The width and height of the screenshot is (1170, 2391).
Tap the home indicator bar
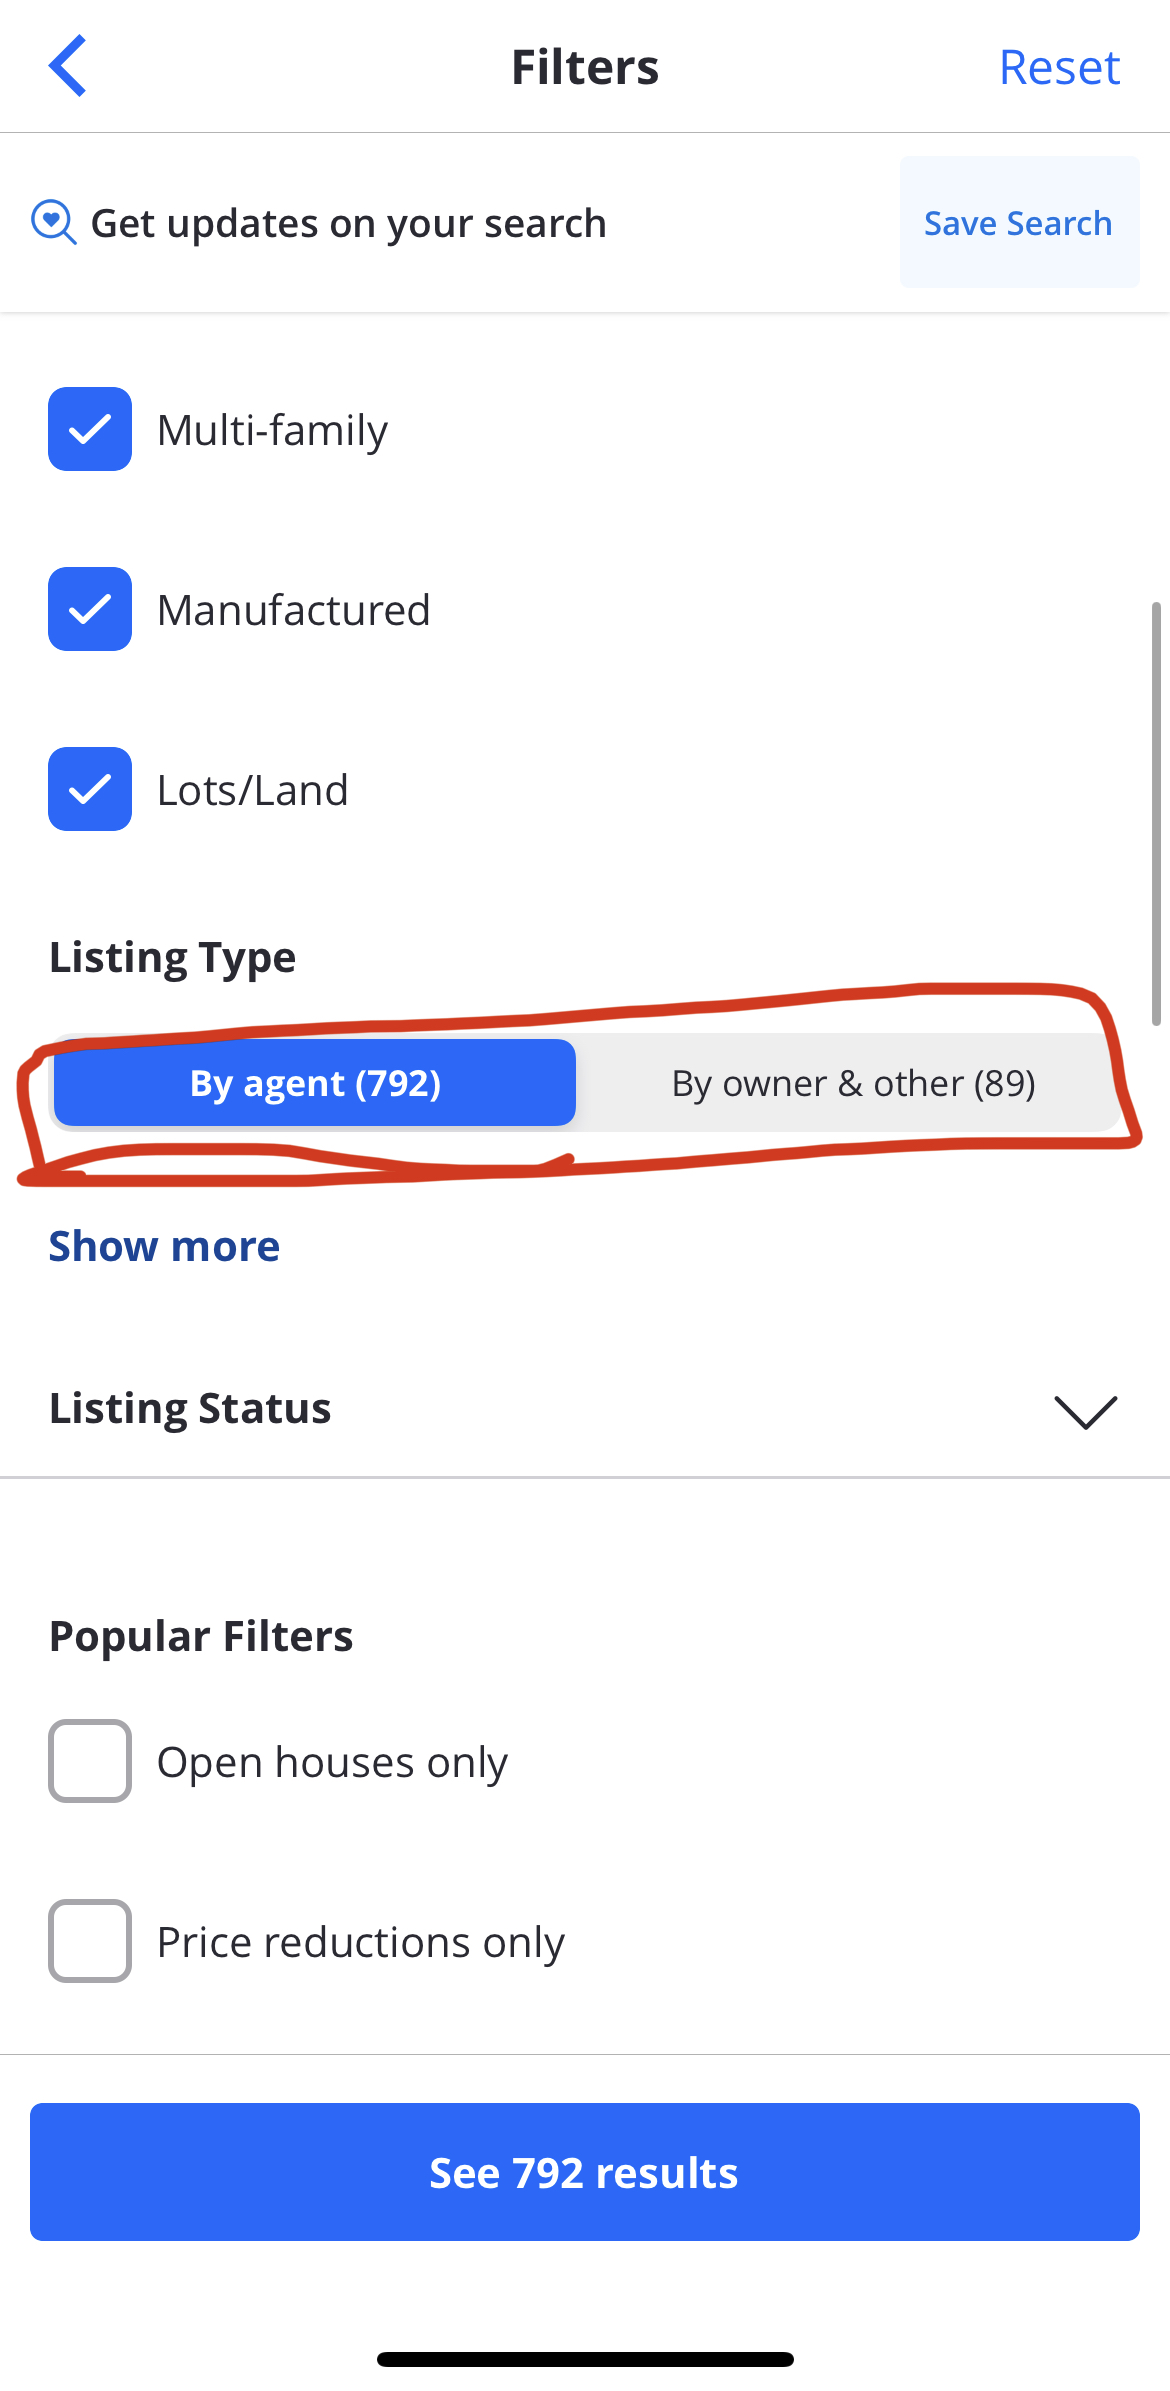(x=585, y=2360)
